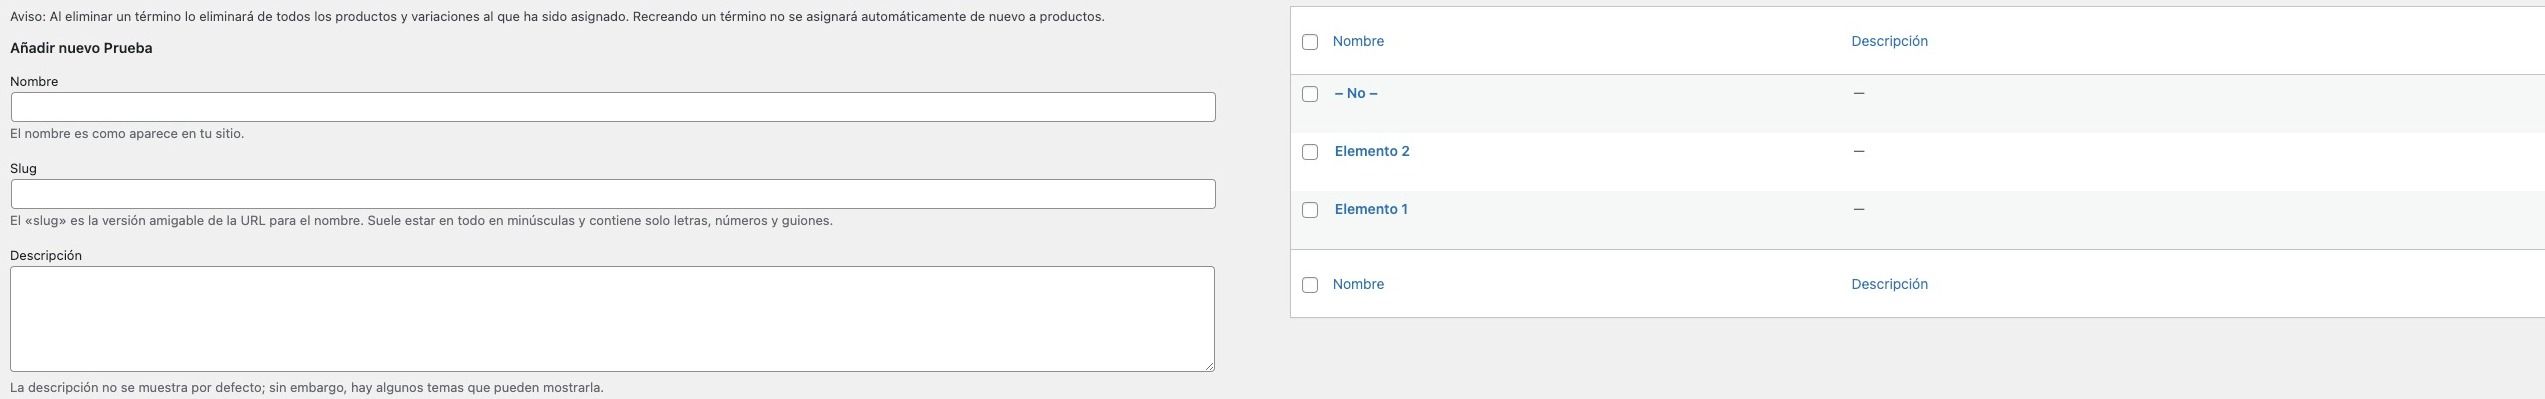Toggle the select-all checkbox in table footer
The height and width of the screenshot is (399, 2545).
(x=1310, y=285)
